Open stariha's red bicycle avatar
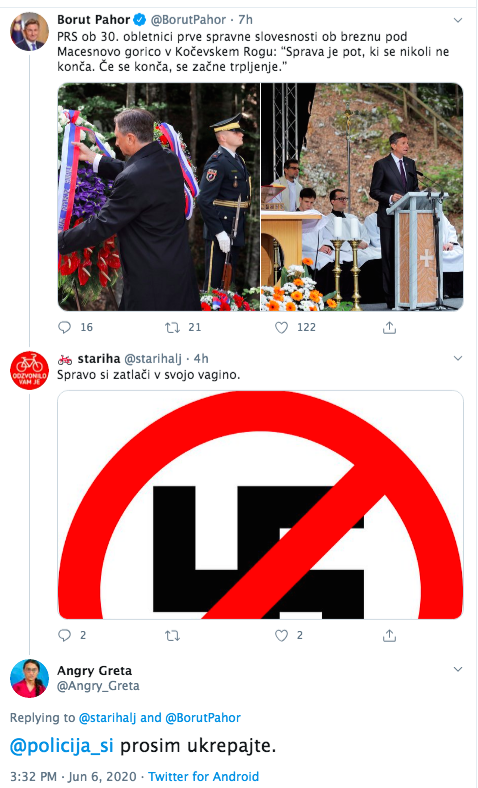This screenshot has height=788, width=478. (29, 370)
